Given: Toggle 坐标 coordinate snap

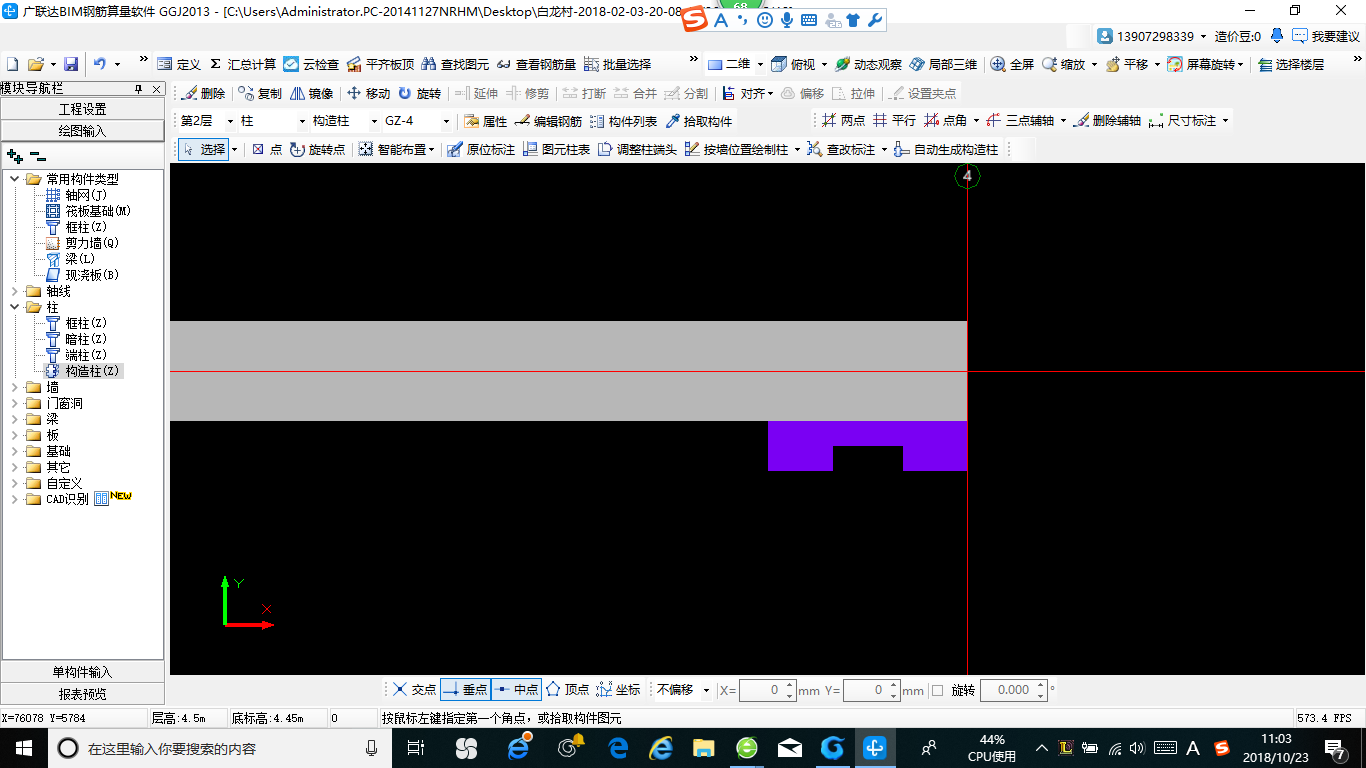Looking at the screenshot, I should point(618,690).
